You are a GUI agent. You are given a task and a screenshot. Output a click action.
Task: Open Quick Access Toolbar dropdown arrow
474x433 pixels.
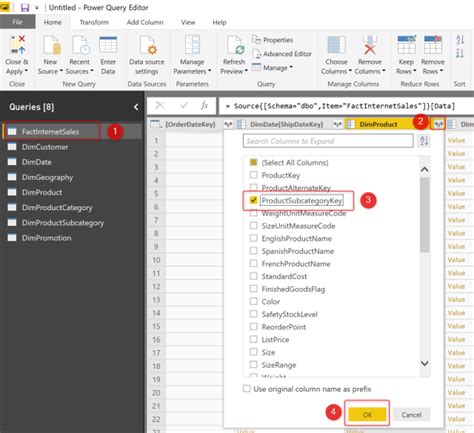pyautogui.click(x=37, y=8)
